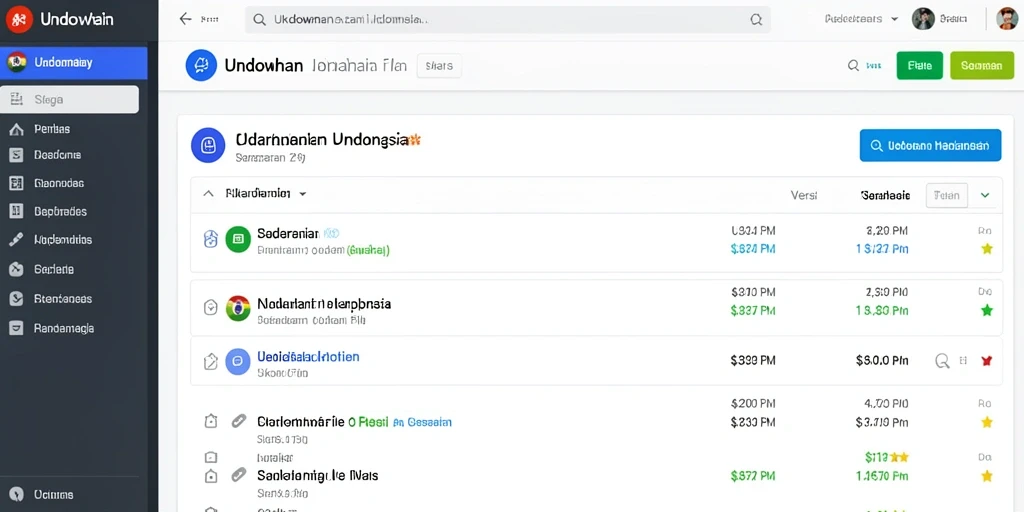Click the green Sederanian row icon
The height and width of the screenshot is (512, 1024).
(238, 240)
